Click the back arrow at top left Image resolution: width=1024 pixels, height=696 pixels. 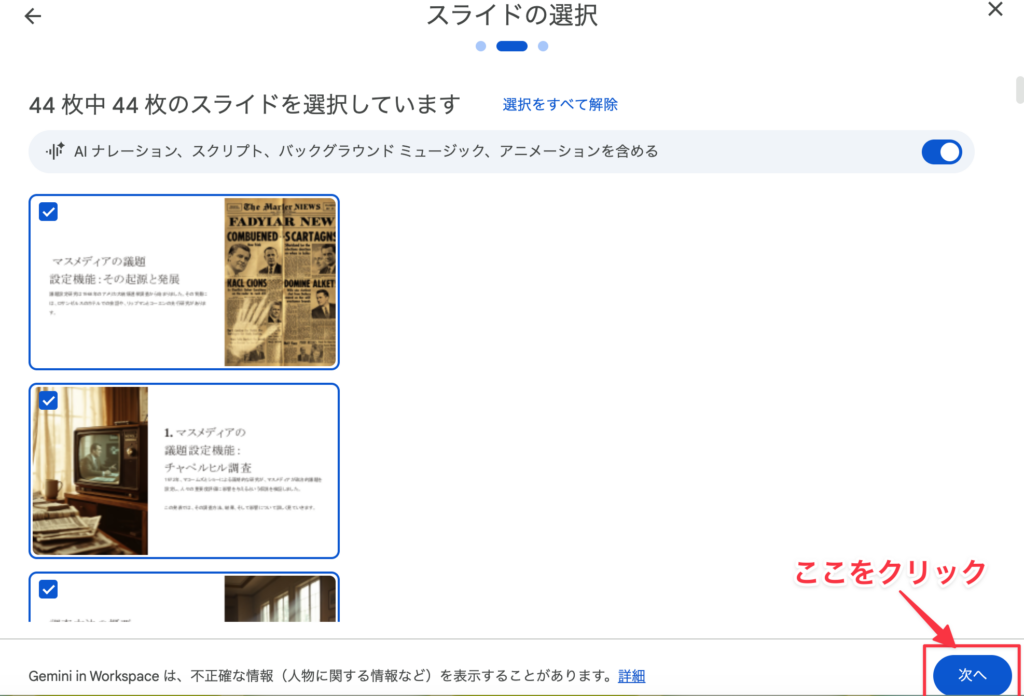pyautogui.click(x=33, y=16)
